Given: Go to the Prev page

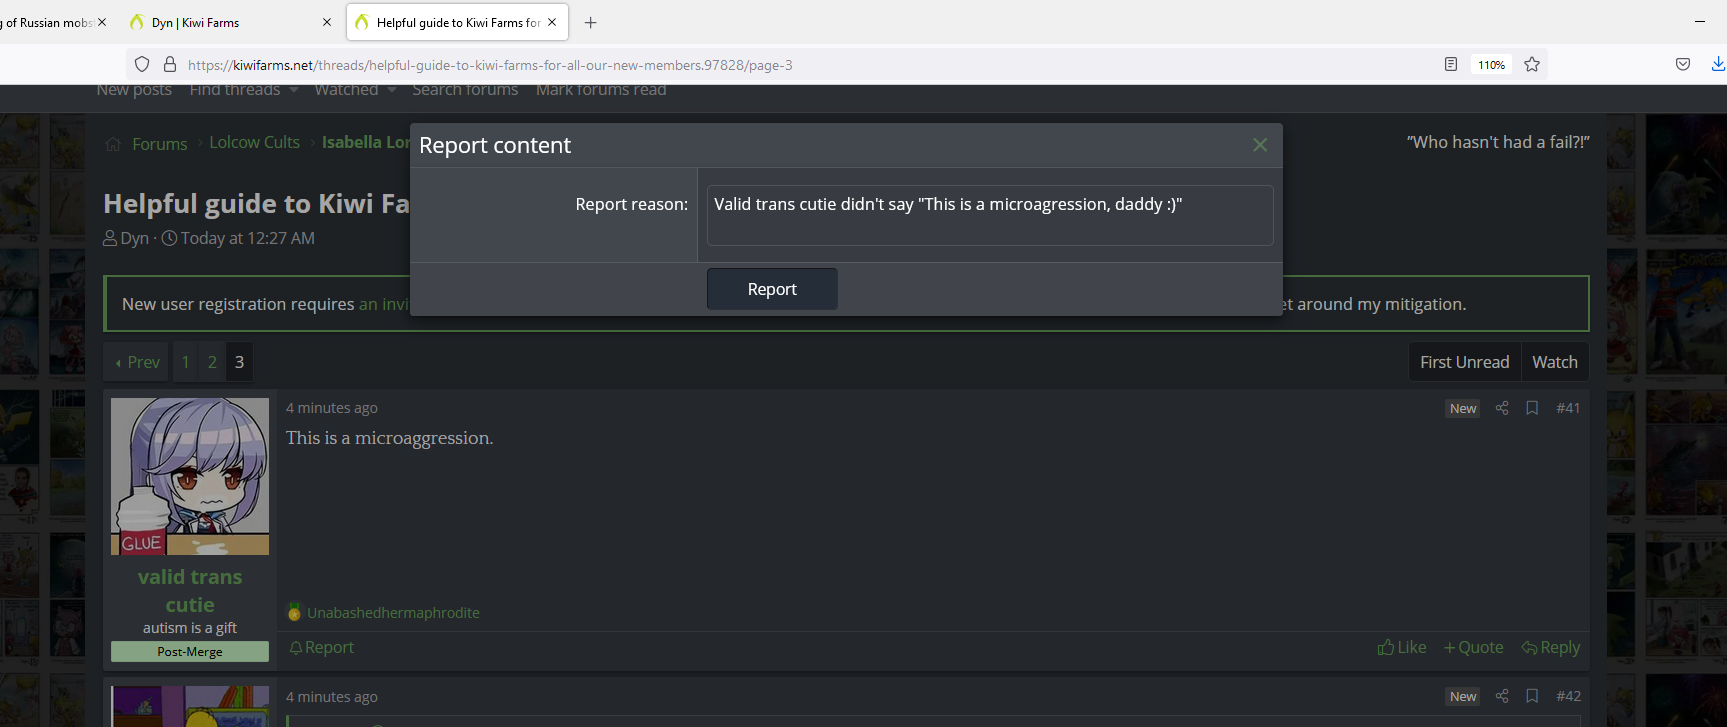Looking at the screenshot, I should pyautogui.click(x=137, y=362).
